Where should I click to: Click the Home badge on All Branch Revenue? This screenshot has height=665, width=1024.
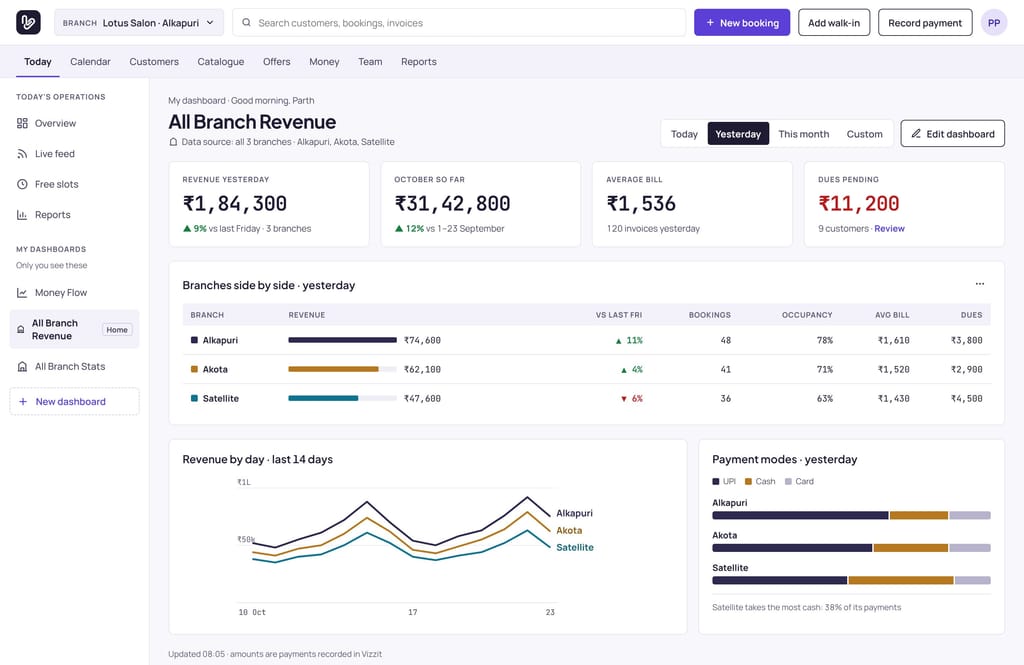117,330
